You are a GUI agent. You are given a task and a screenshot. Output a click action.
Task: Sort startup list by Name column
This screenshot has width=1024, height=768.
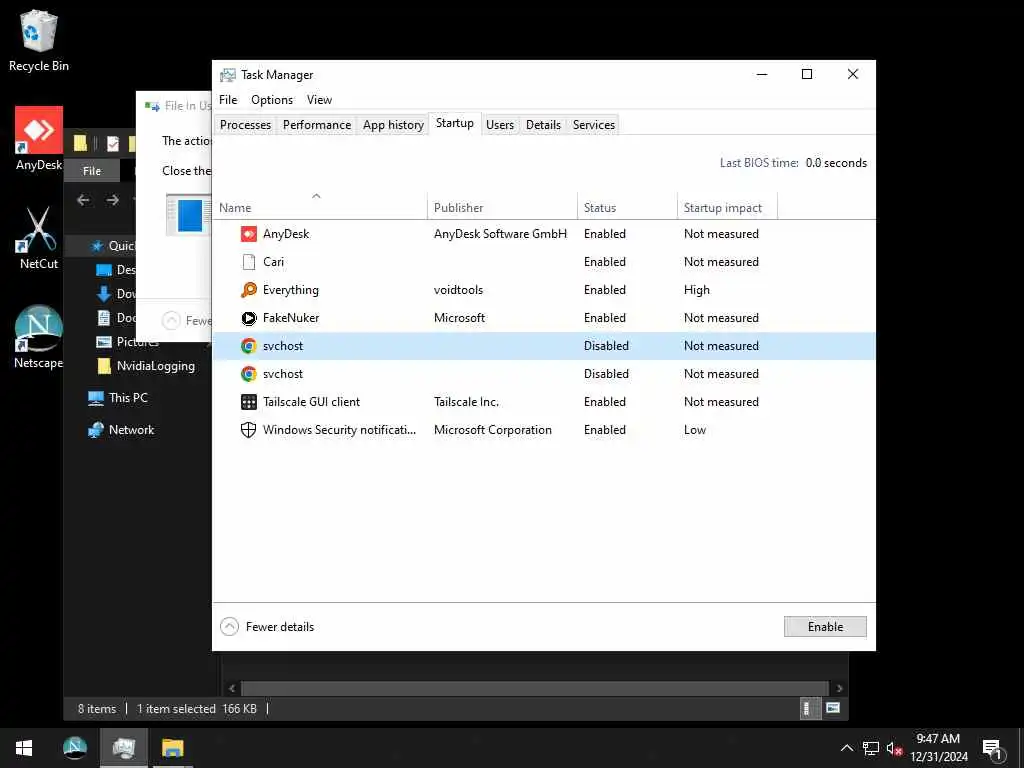(320, 206)
